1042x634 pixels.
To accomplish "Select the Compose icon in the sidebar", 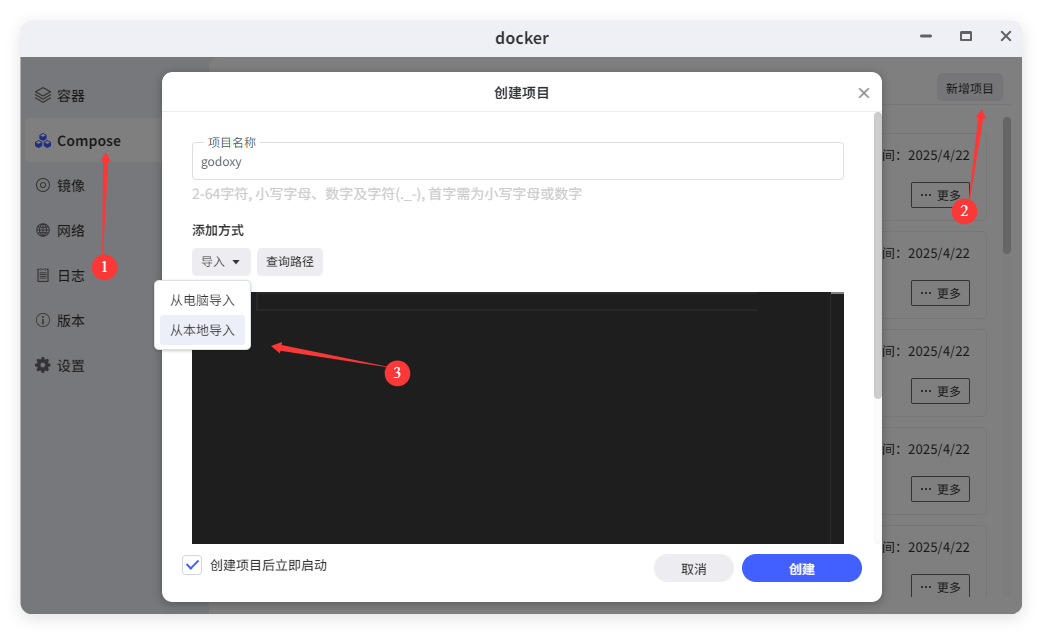I will 42,140.
